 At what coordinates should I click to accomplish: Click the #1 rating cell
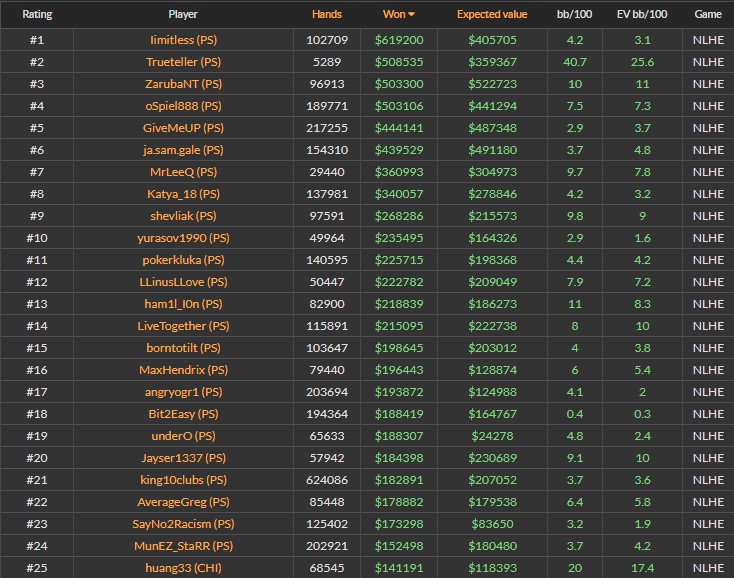[37, 40]
